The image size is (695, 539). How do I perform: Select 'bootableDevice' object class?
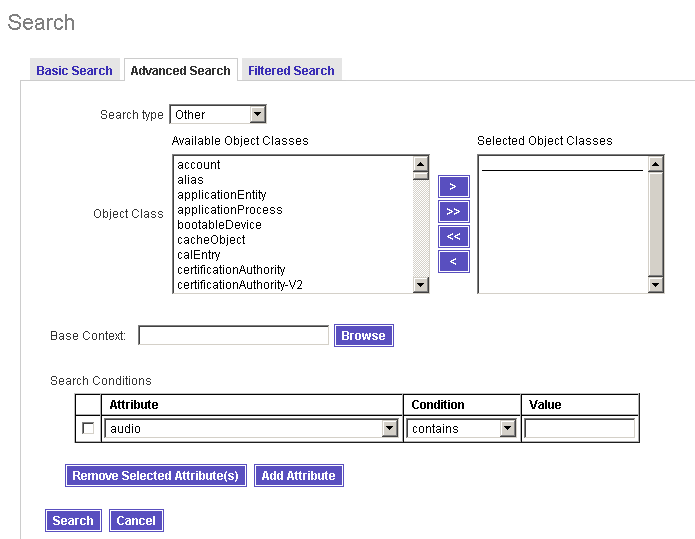(x=293, y=225)
